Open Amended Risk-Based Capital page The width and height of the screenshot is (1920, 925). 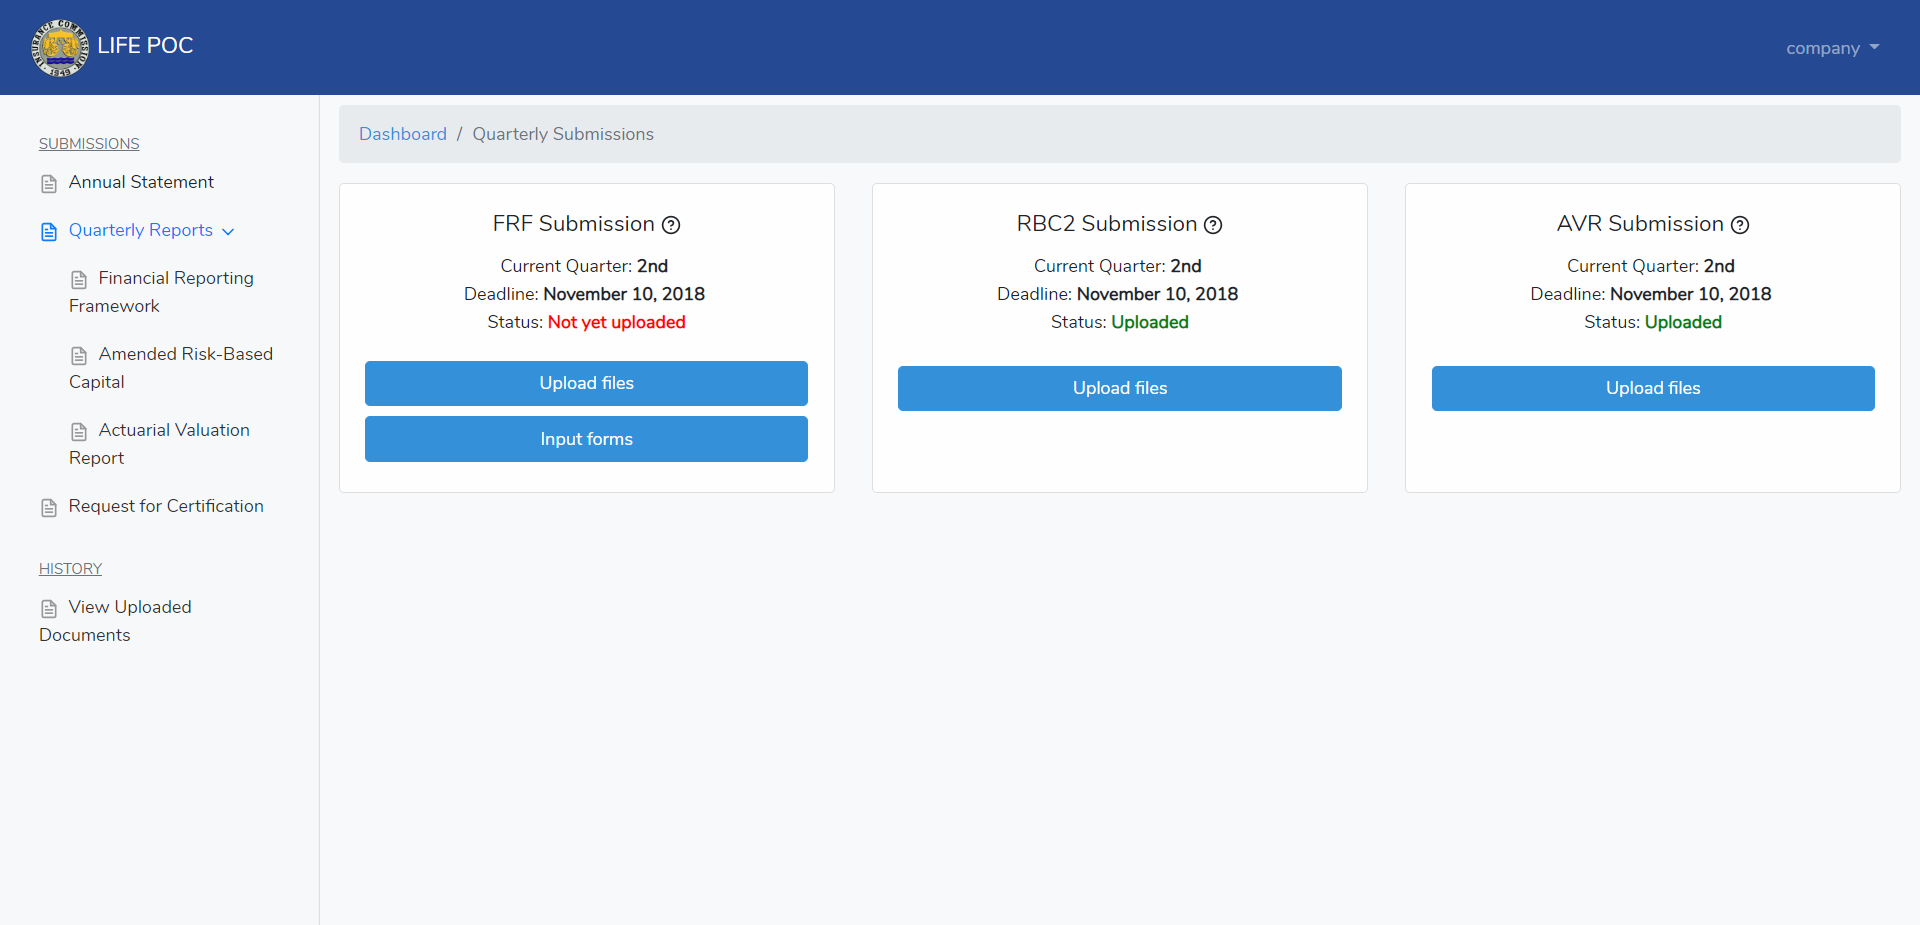point(171,368)
